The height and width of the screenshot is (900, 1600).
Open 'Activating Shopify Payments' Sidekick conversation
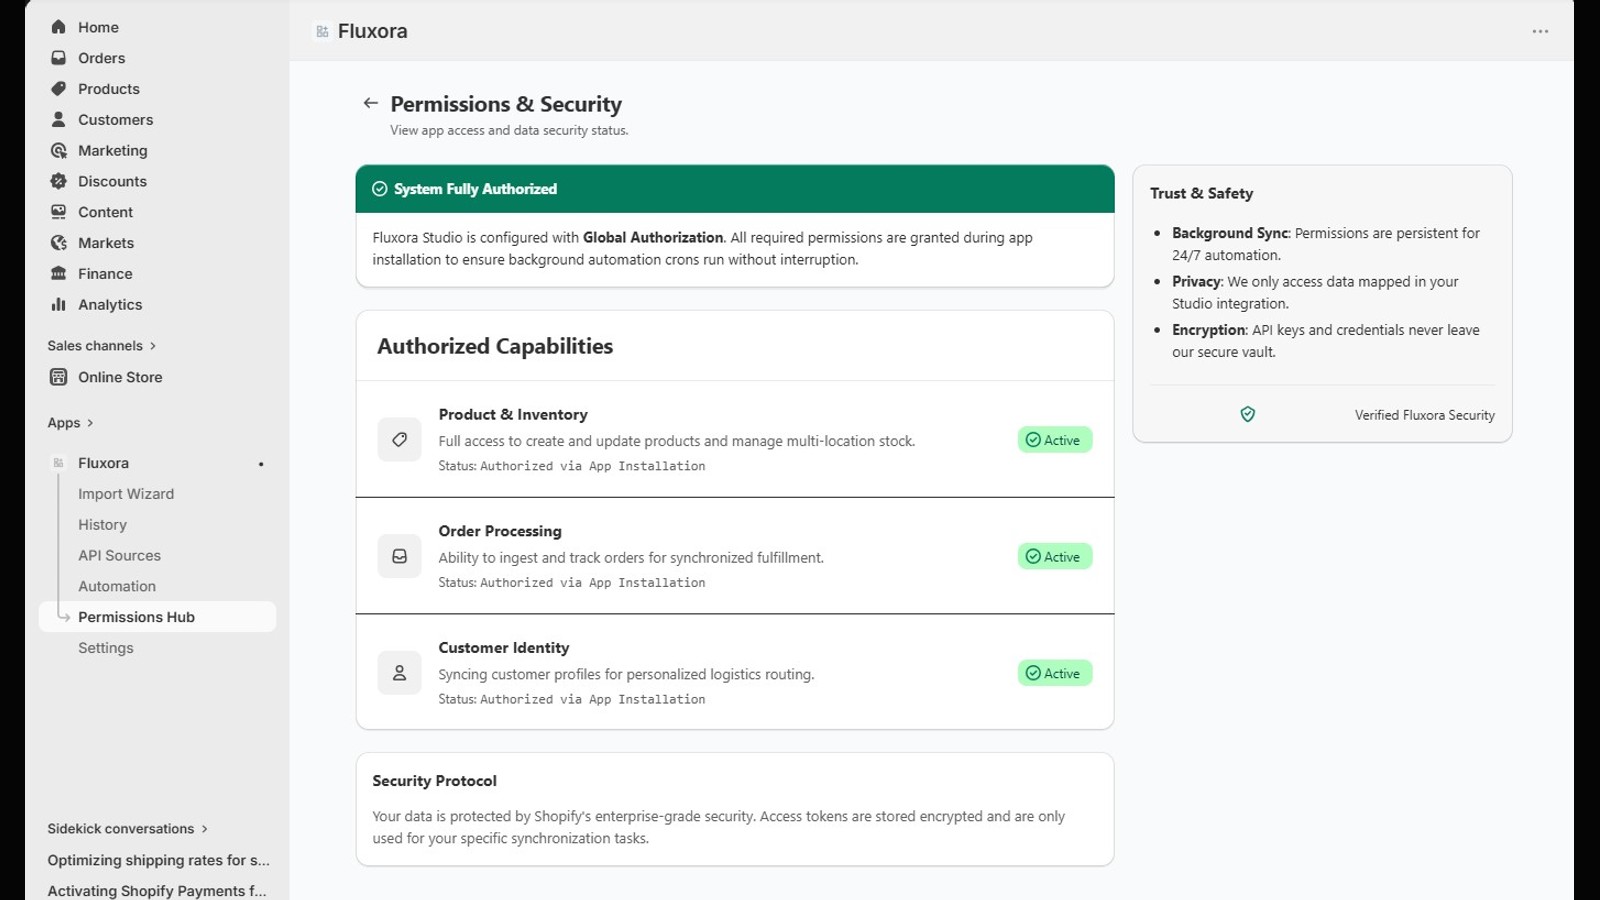pyautogui.click(x=156, y=891)
